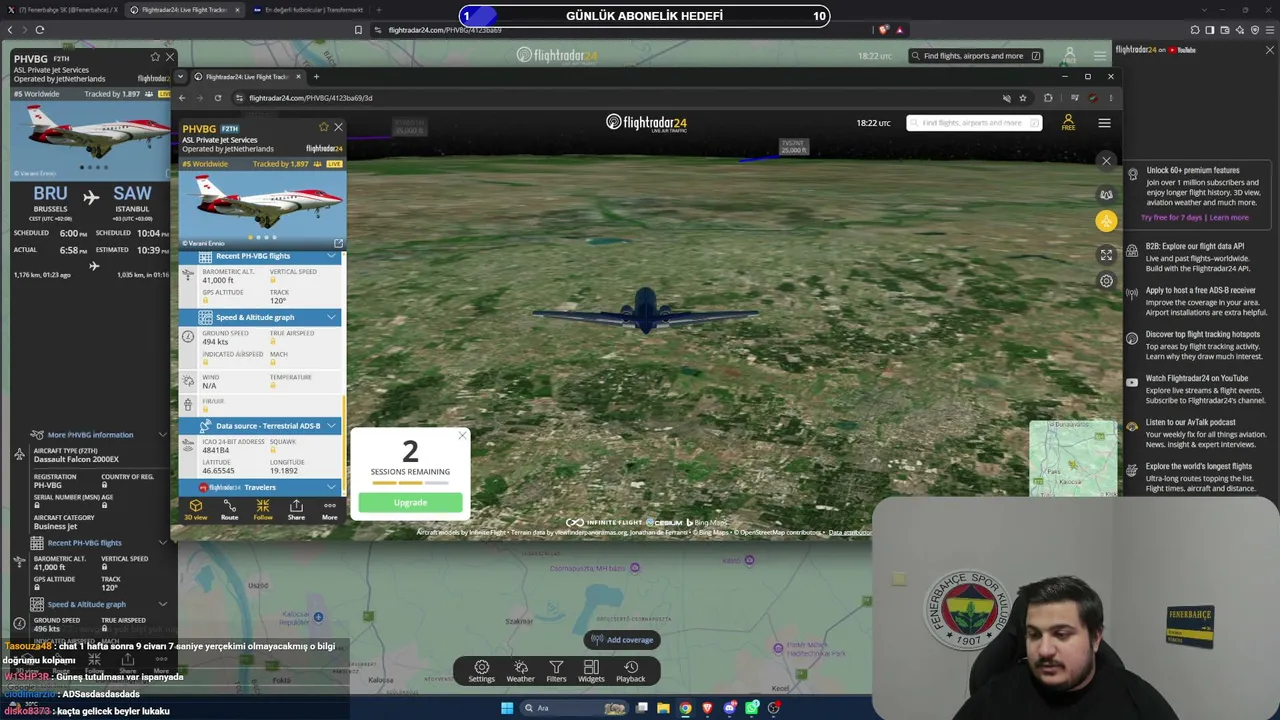Close the Flightradar24 on YouTube sidebar
The image size is (1280, 720).
click(1270, 49)
